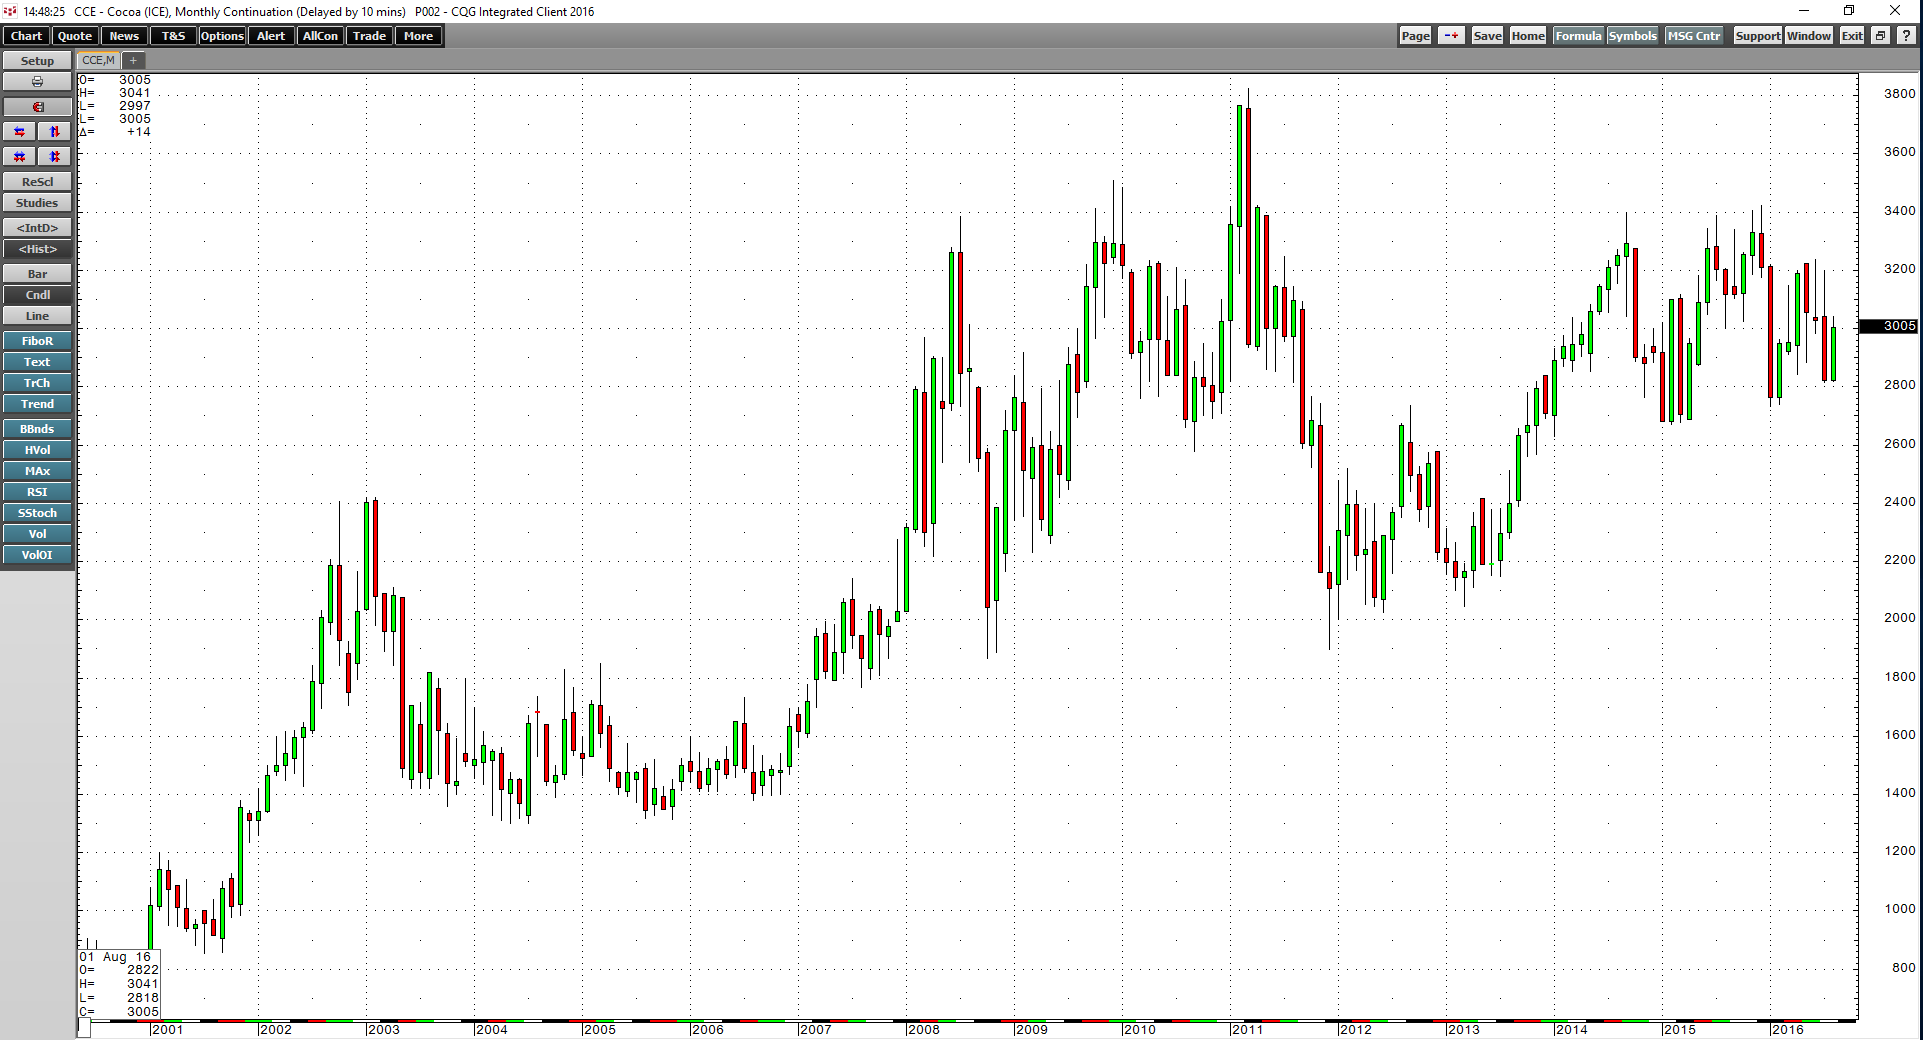This screenshot has width=1923, height=1040.
Task: Switch to <Hist> historical mode
Action: tap(37, 249)
